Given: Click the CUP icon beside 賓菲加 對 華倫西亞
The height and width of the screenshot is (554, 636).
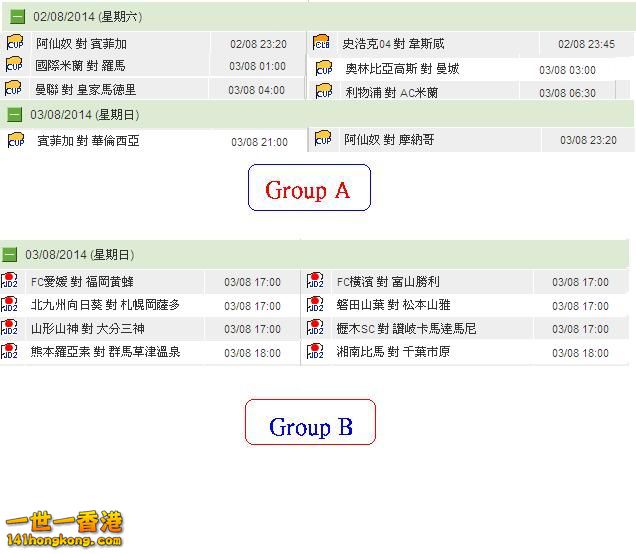Looking at the screenshot, I should click(16, 140).
